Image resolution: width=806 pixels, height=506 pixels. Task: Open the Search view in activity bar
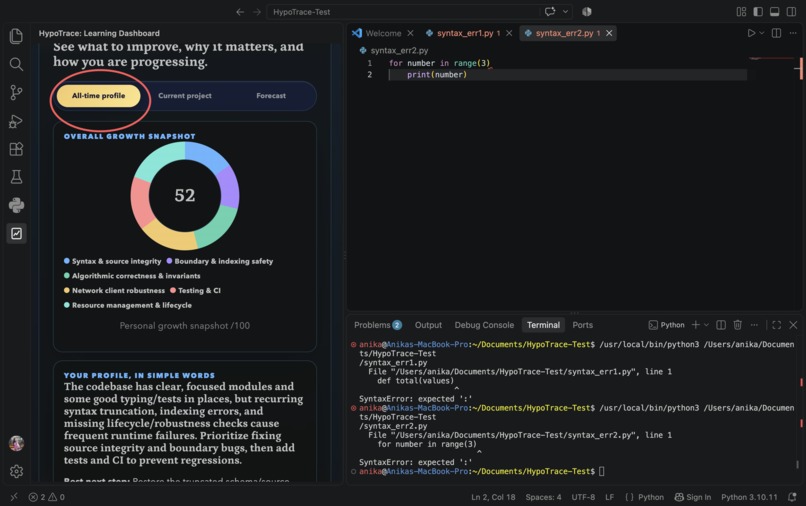[16, 64]
